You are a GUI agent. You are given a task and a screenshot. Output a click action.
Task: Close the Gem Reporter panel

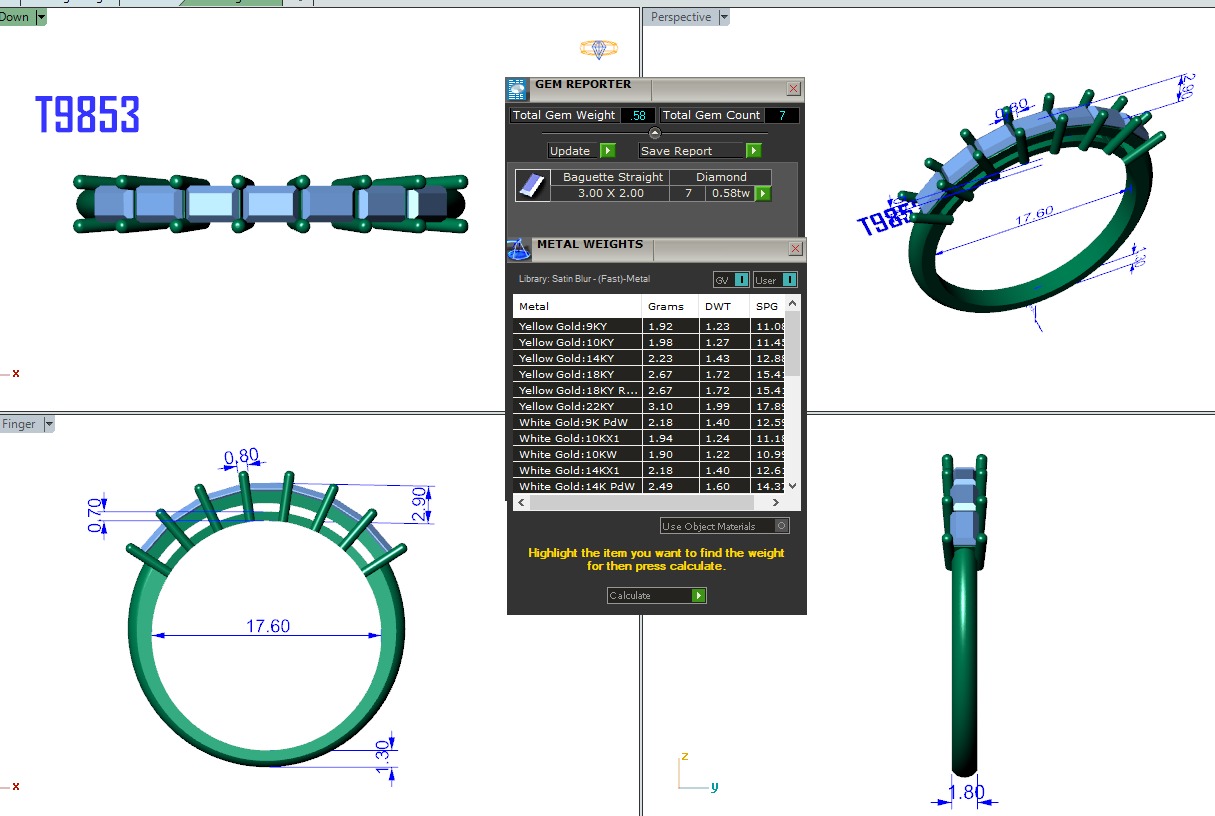pos(793,88)
